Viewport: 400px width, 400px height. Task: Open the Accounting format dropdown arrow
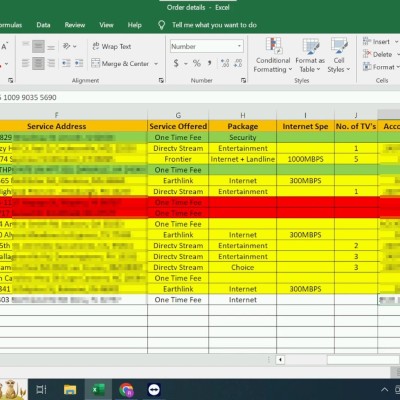[186, 64]
